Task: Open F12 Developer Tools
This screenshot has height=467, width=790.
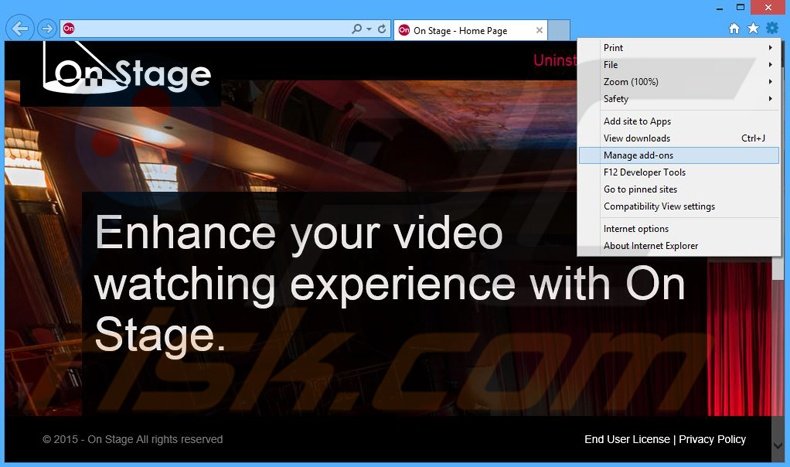Action: (x=679, y=172)
